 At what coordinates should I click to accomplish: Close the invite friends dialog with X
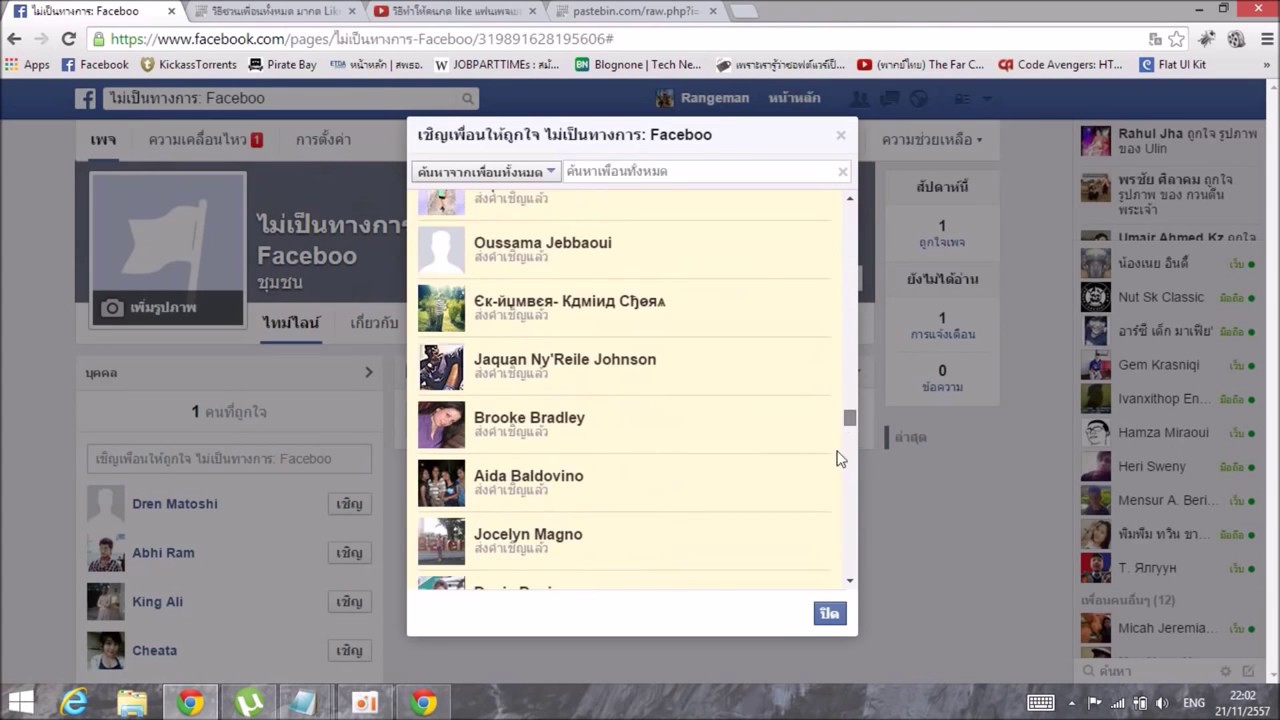[x=841, y=135]
